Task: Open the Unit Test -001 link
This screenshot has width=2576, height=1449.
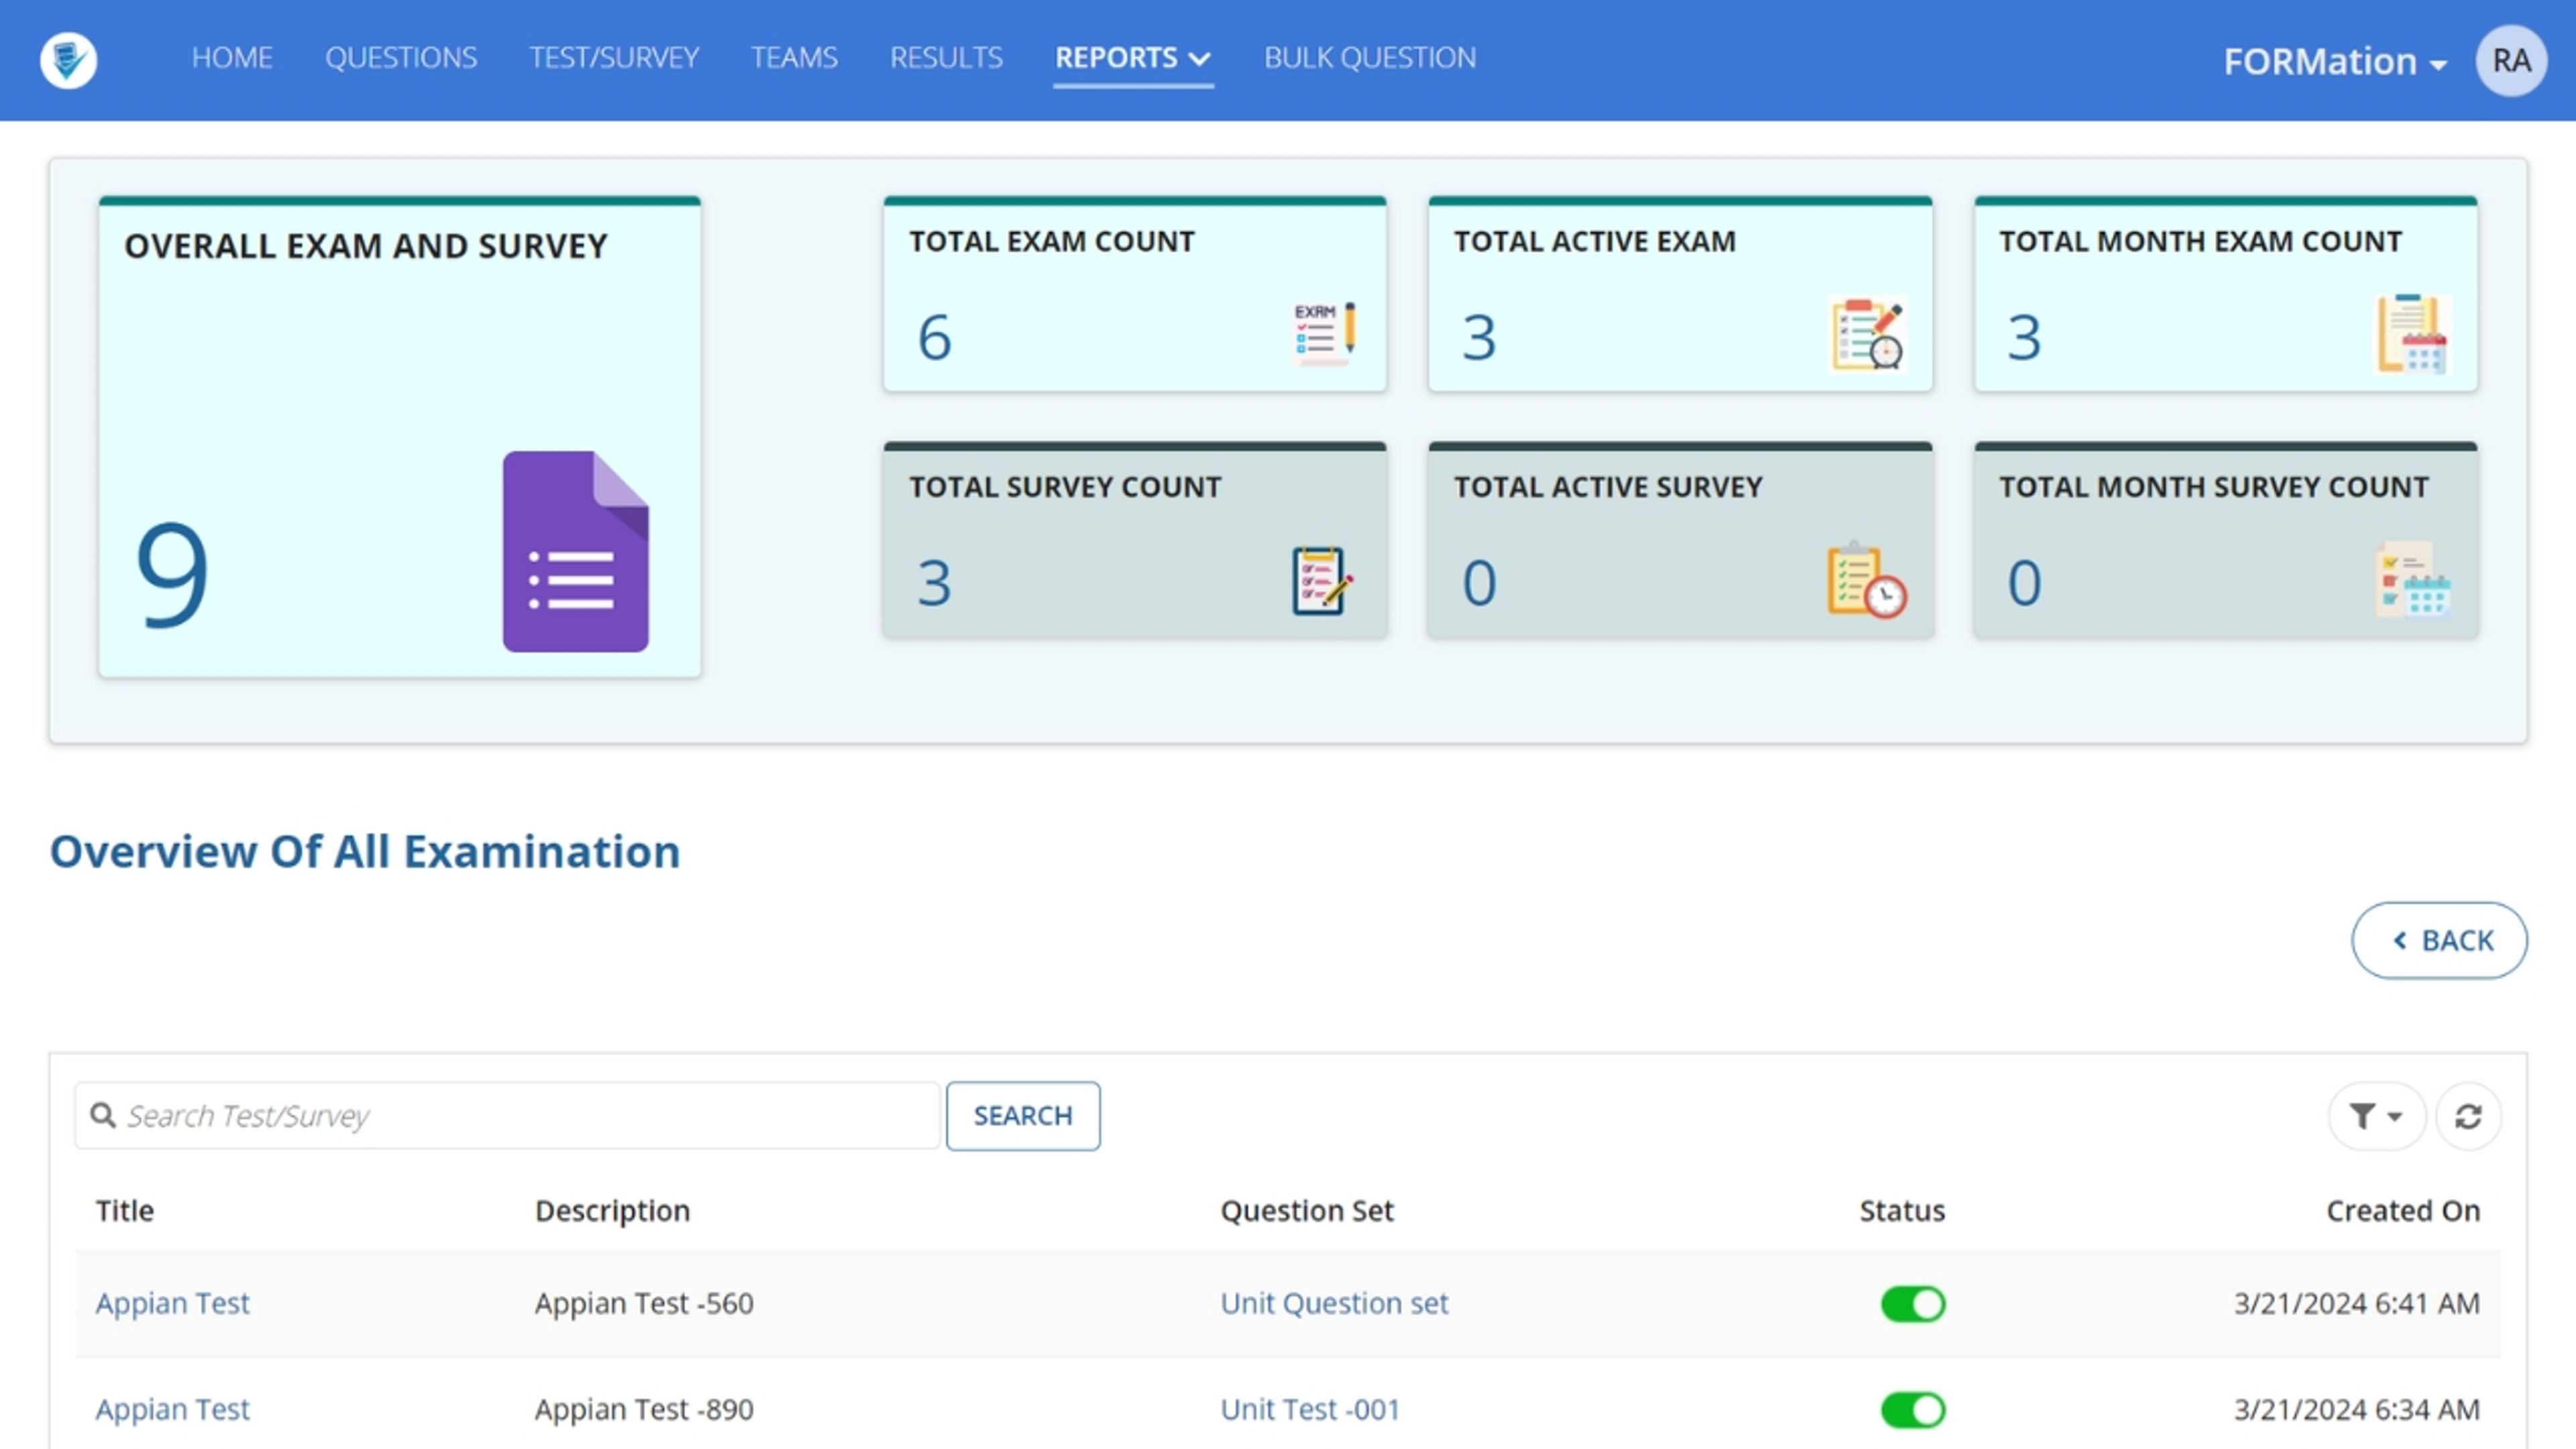Action: [x=1310, y=1410]
